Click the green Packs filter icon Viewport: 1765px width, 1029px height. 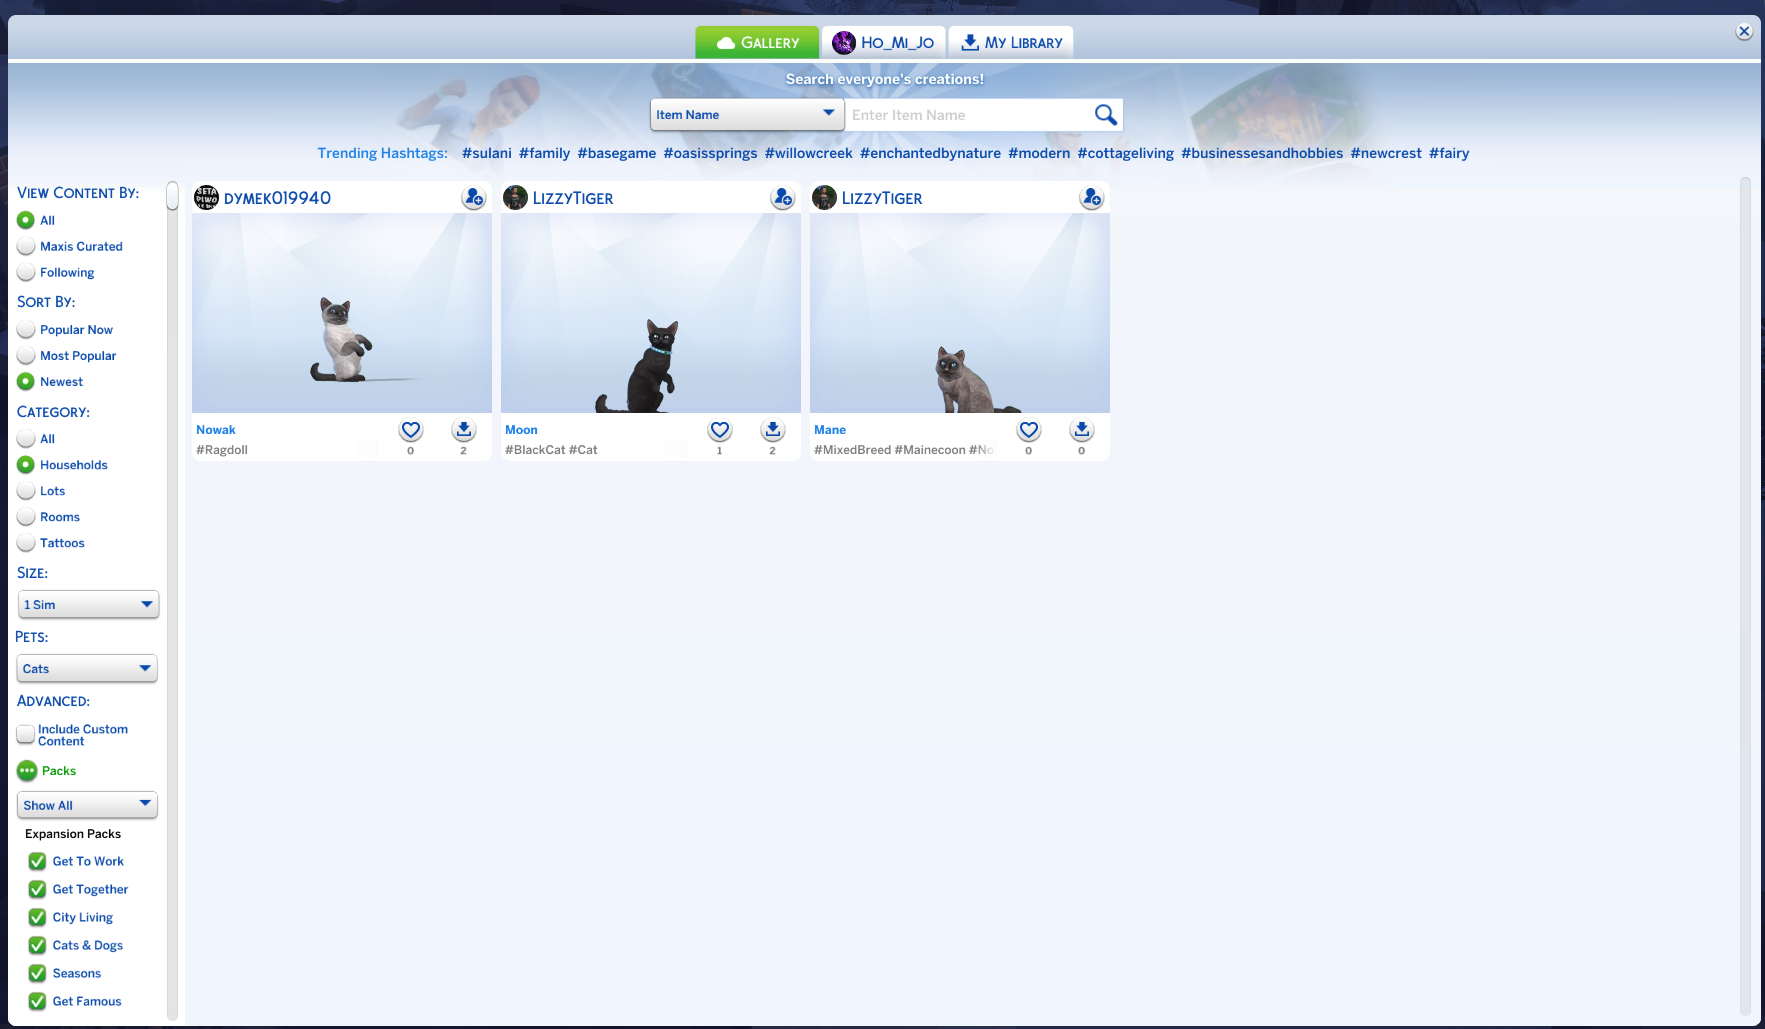click(27, 771)
